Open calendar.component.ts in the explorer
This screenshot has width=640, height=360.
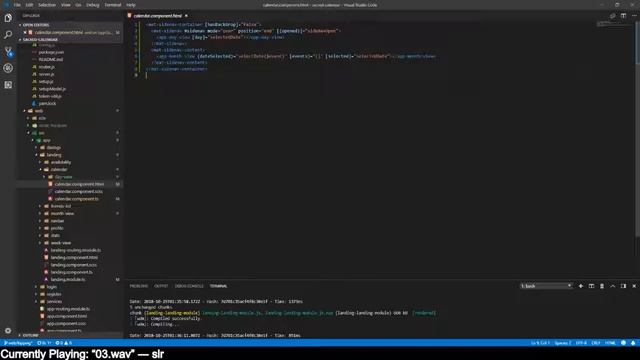[x=76, y=199]
